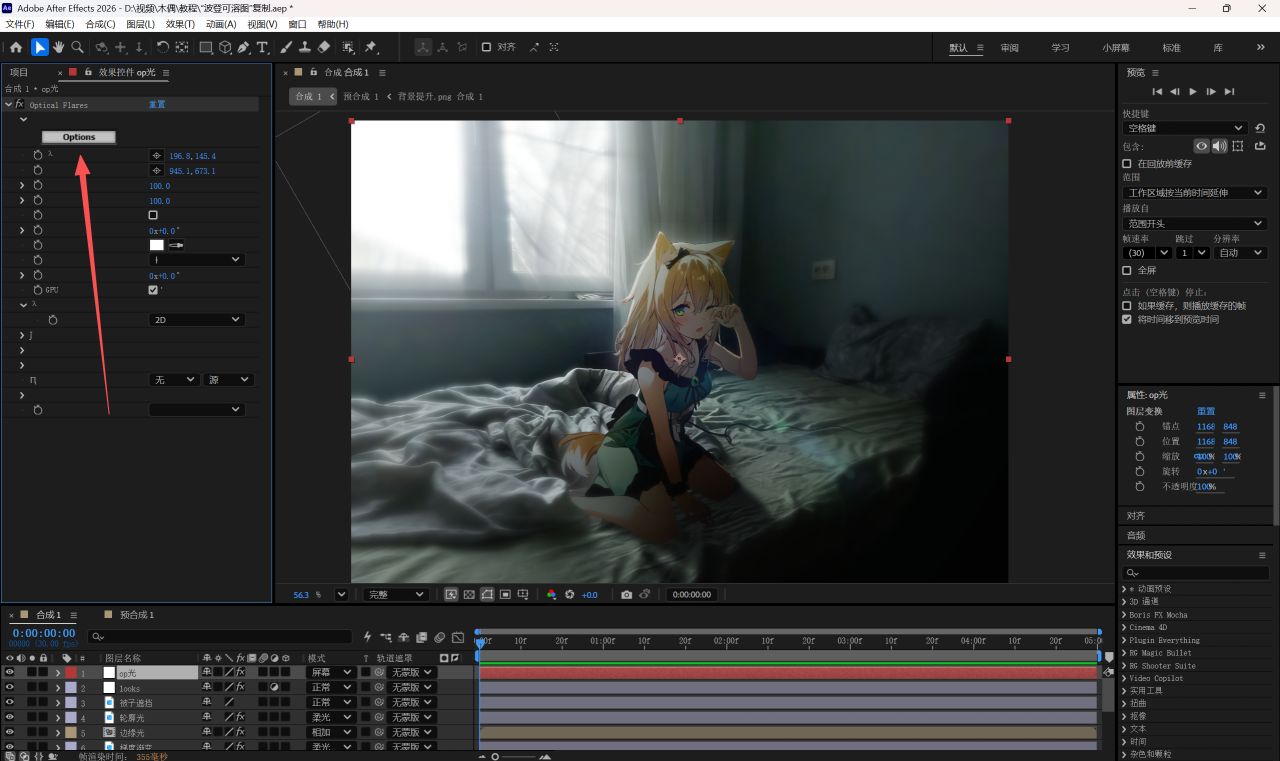Jump to the first frame
The height and width of the screenshot is (761, 1280).
(1157, 92)
